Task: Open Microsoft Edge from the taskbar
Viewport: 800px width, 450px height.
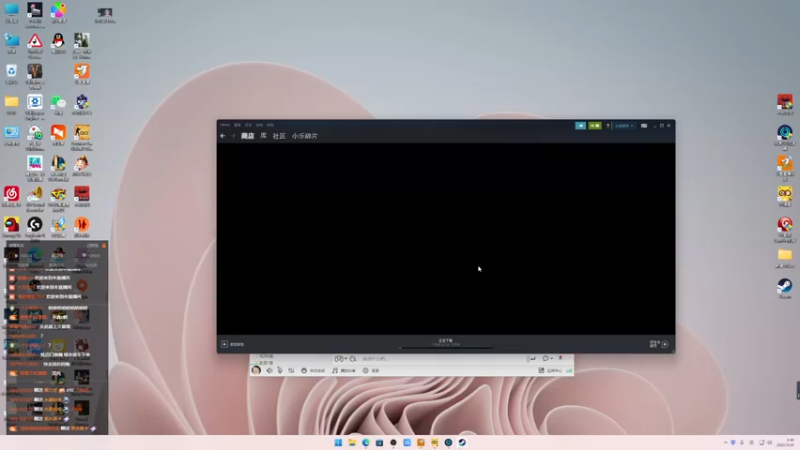Action: tap(365, 442)
